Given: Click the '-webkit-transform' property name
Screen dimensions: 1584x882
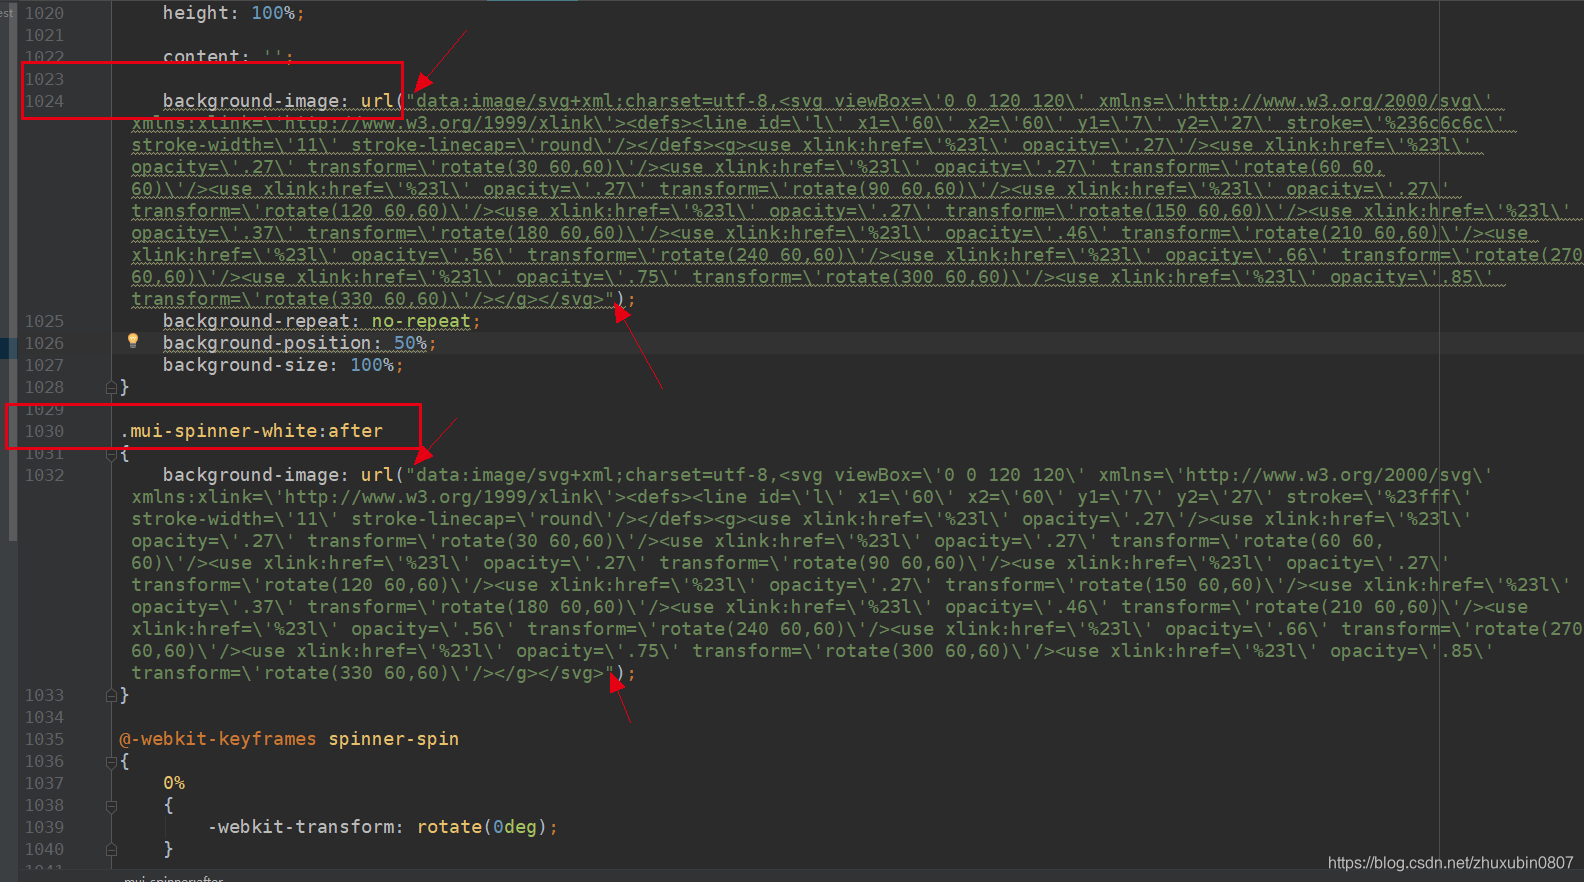Looking at the screenshot, I should click(x=301, y=827).
